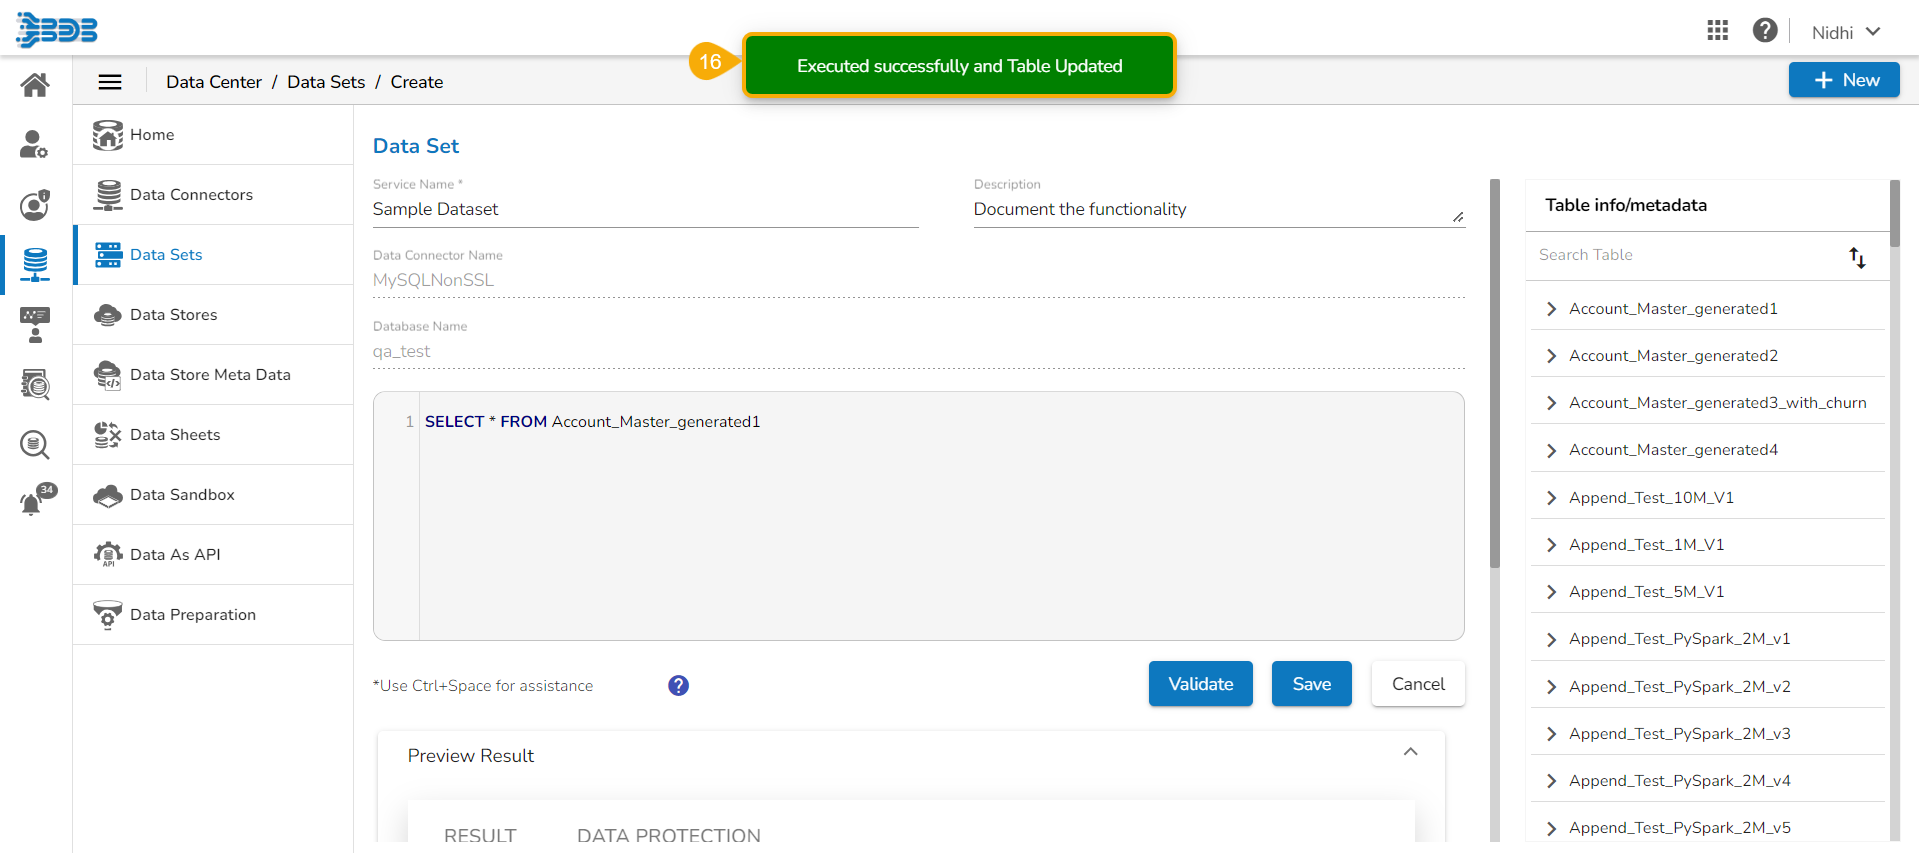Select the Data Center database rail icon
Viewport: 1919px width, 853px height.
point(35,265)
